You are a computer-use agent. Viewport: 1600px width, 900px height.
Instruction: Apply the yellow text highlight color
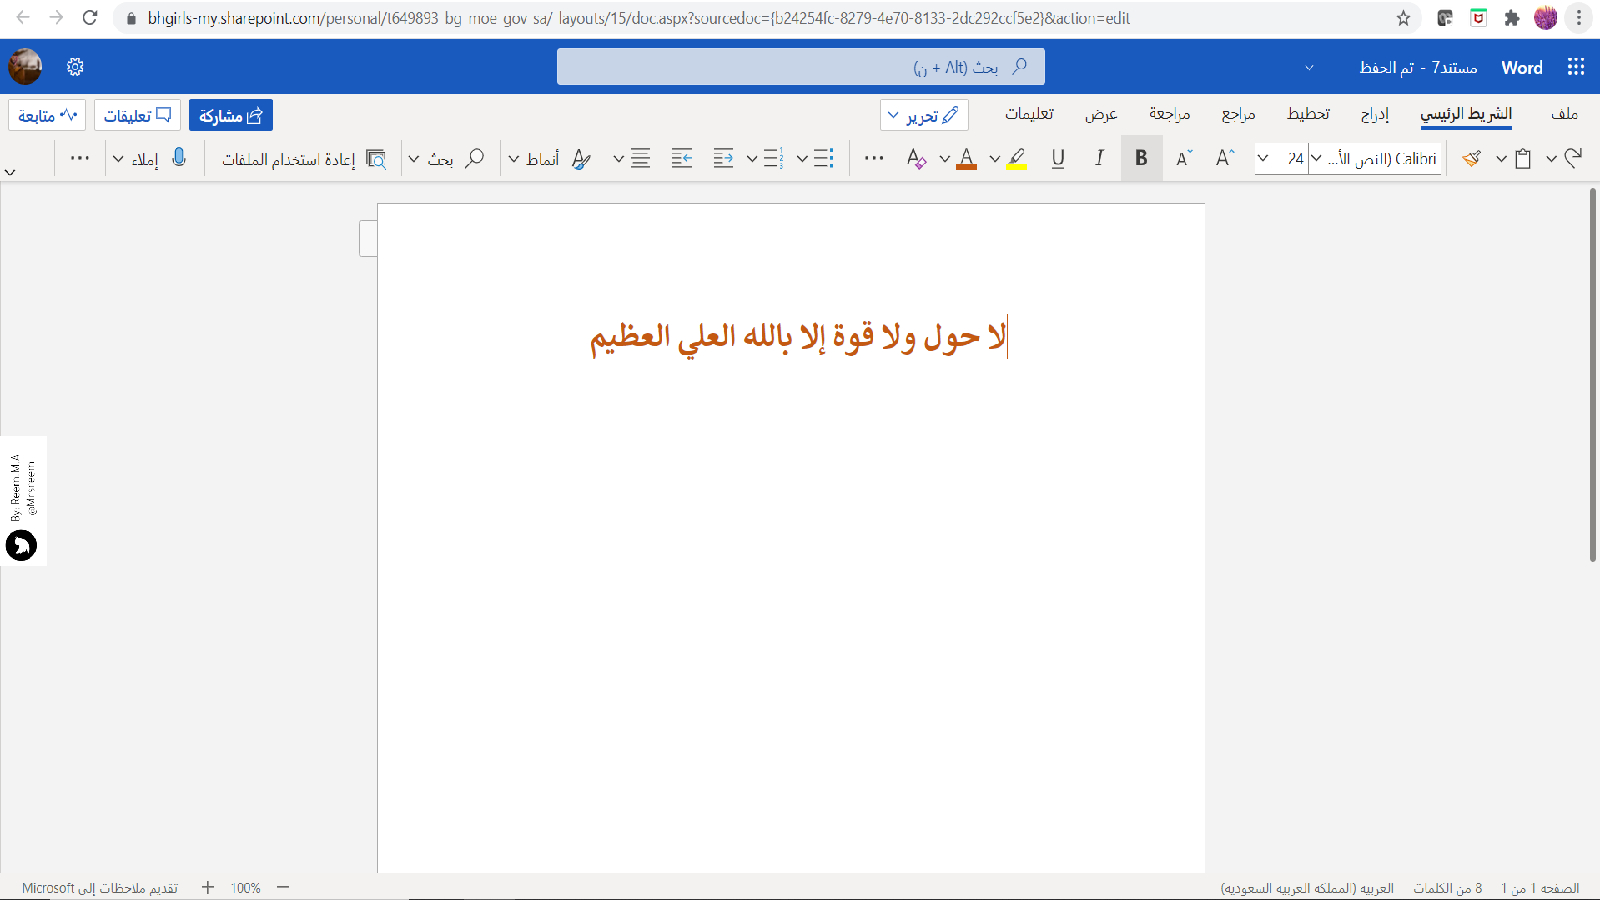1016,158
